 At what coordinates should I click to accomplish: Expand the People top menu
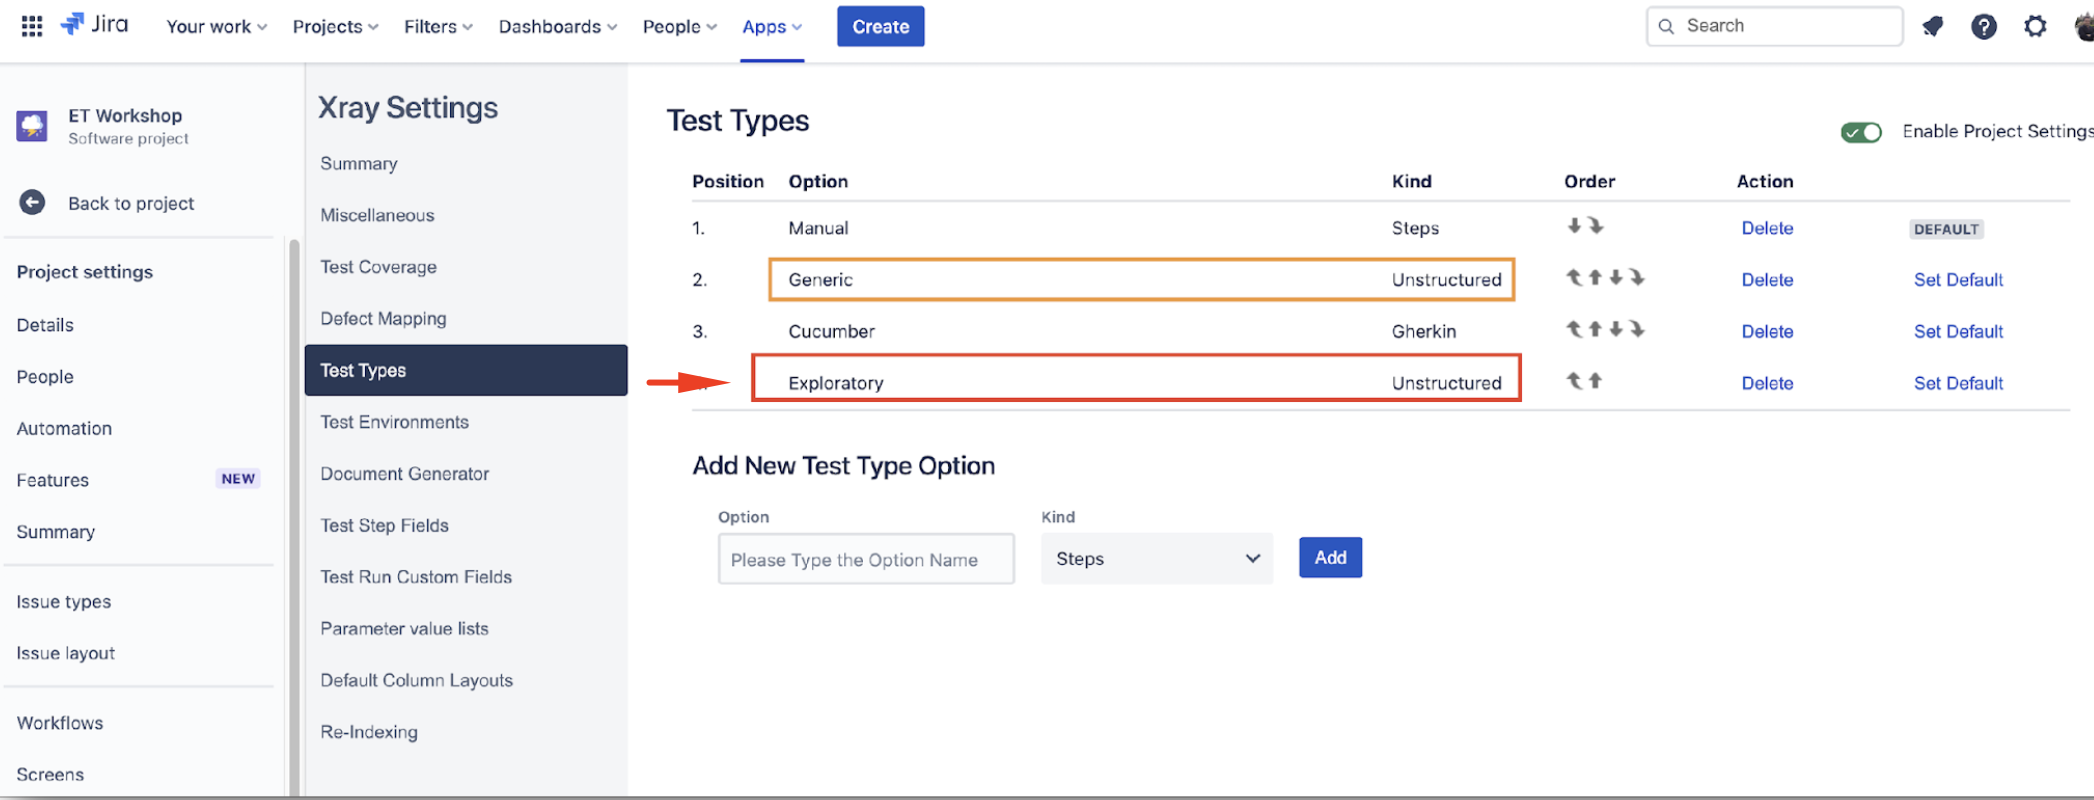tap(680, 27)
